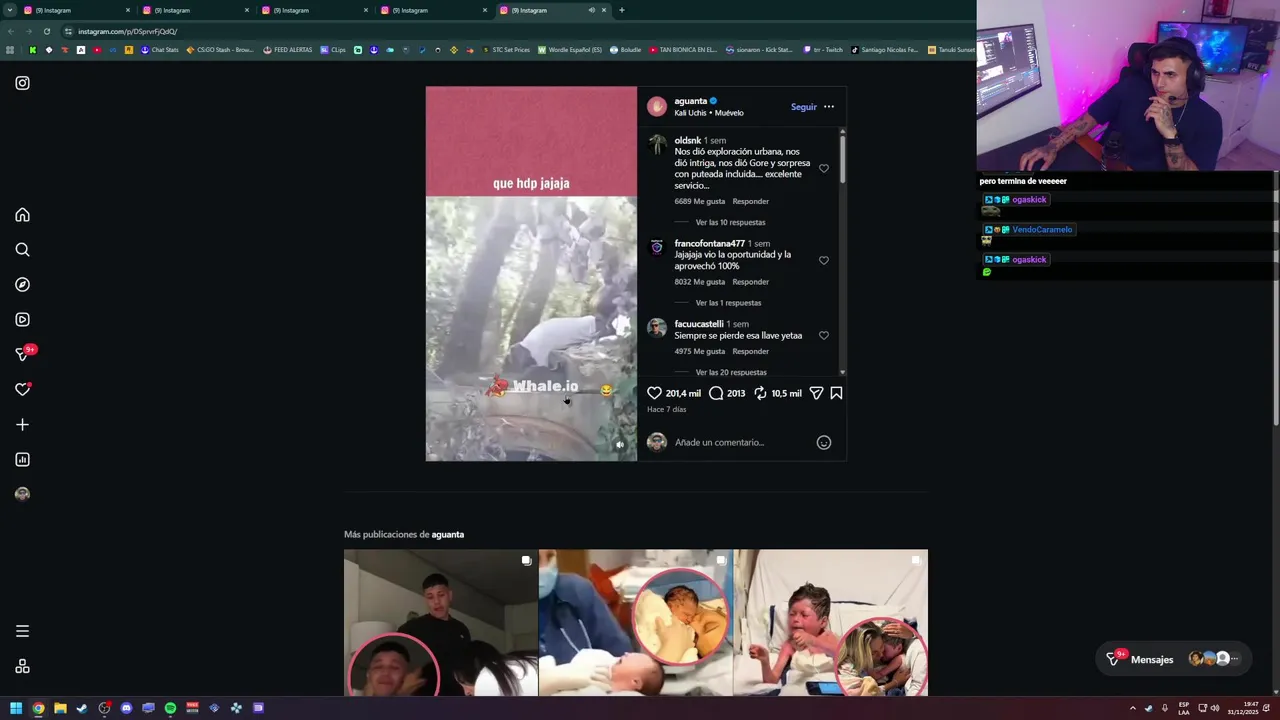Image resolution: width=1280 pixels, height=720 pixels.
Task: Open the volume control in system tray
Action: pyautogui.click(x=1215, y=708)
